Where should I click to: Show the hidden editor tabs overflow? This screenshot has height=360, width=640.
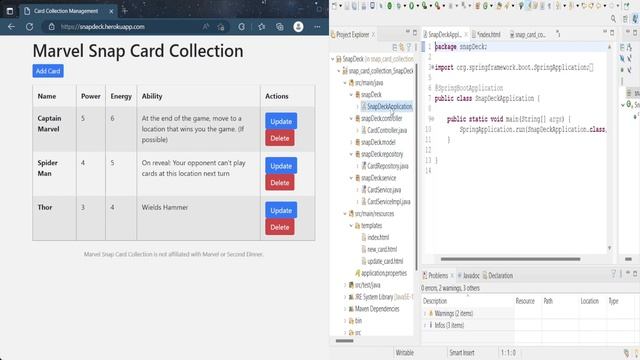(x=558, y=34)
